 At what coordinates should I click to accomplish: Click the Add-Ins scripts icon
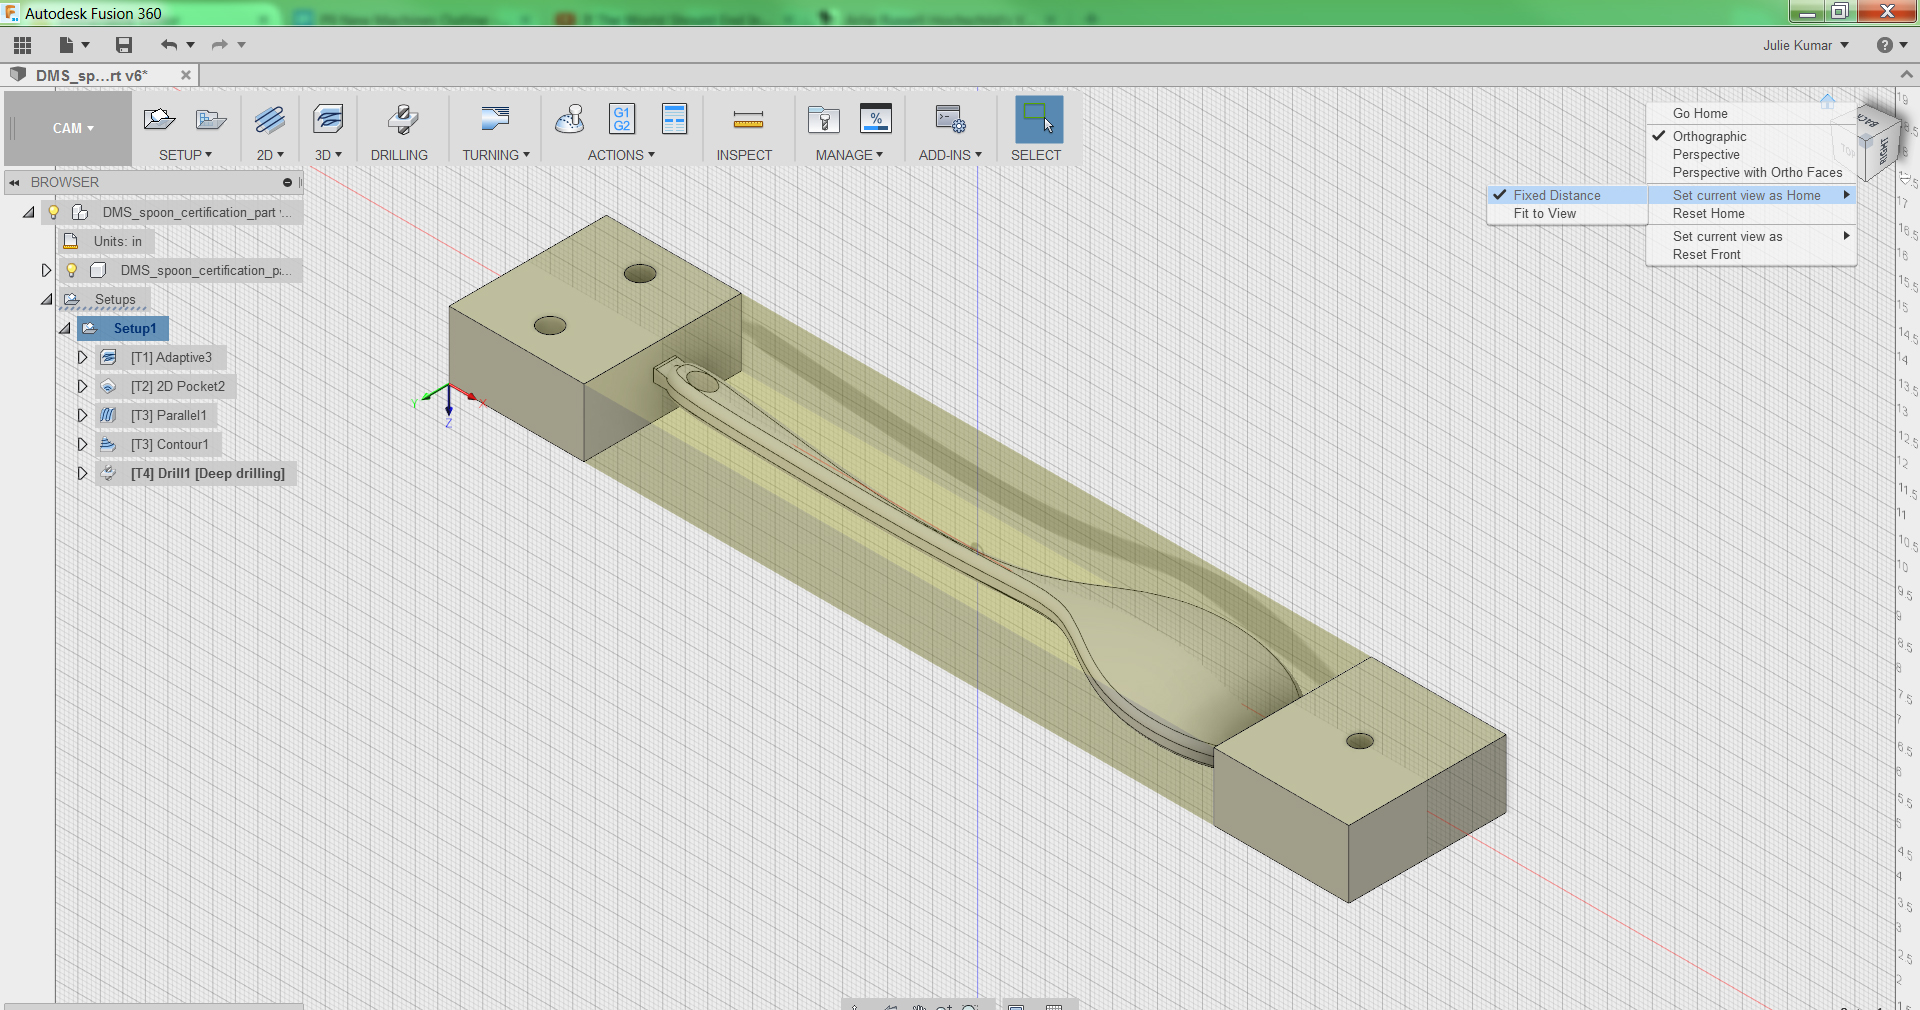[950, 120]
